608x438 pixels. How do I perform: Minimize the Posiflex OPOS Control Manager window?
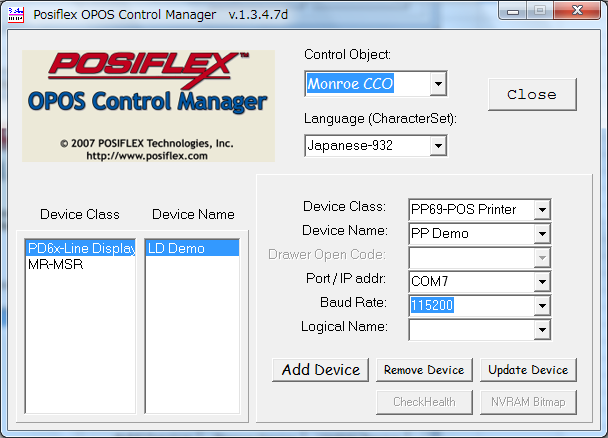point(513,11)
